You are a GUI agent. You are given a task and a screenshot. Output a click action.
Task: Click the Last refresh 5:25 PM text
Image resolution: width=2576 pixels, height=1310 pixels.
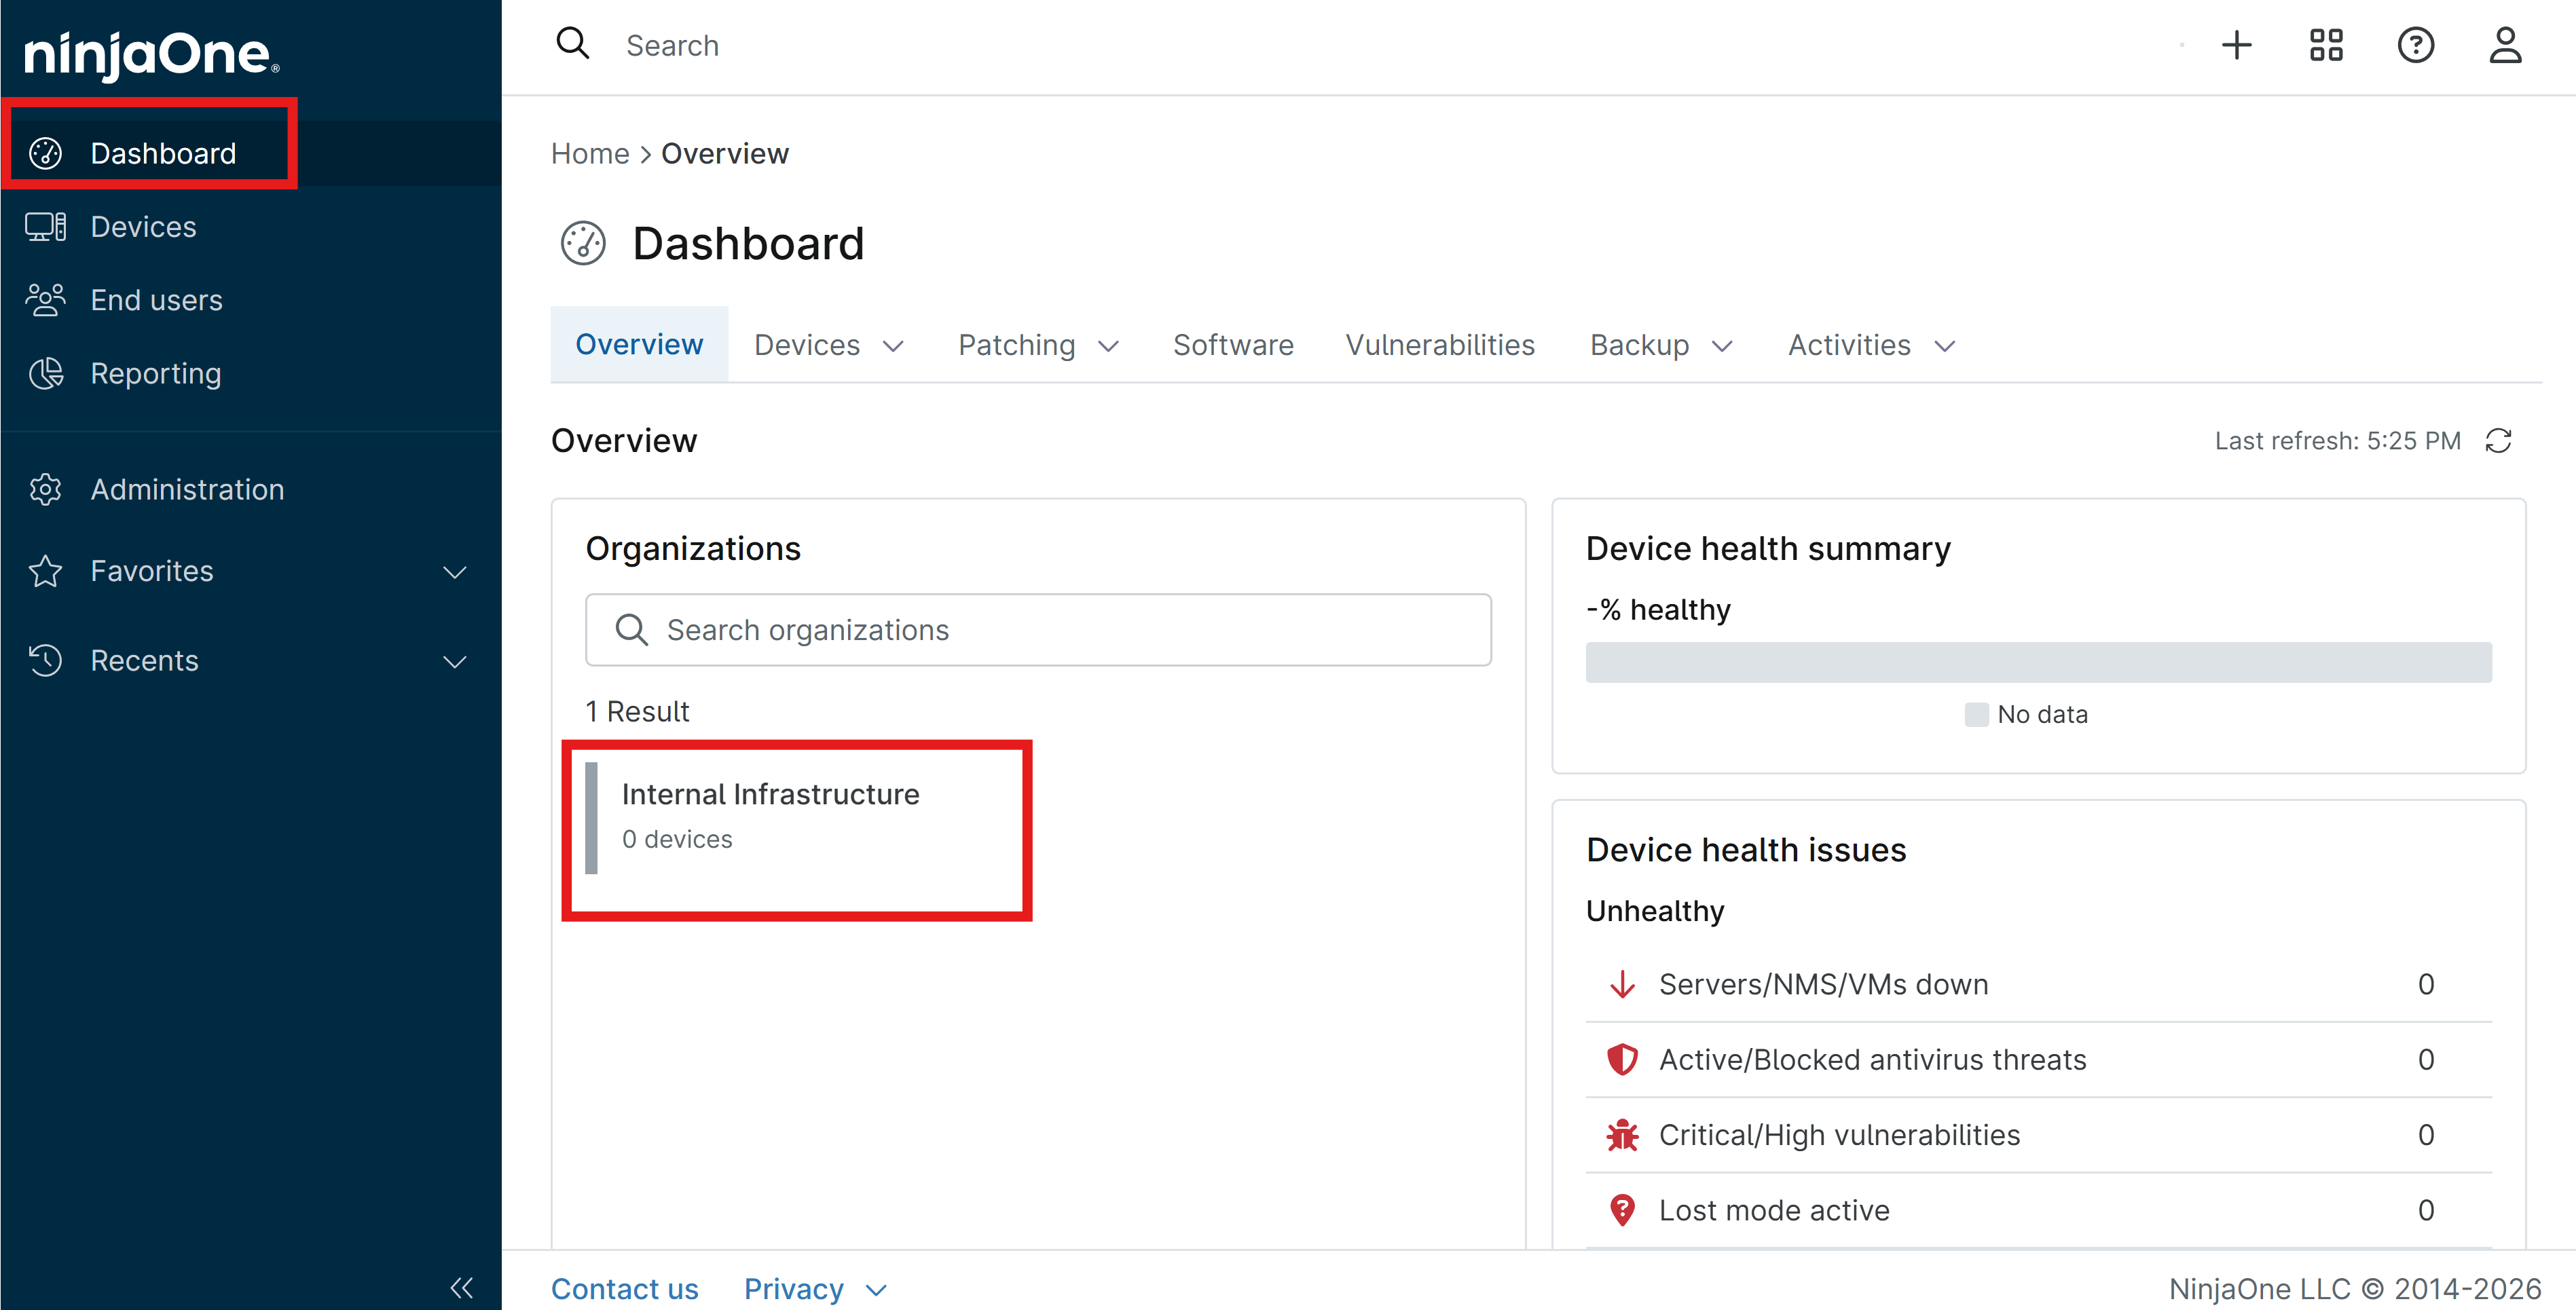(x=2337, y=441)
